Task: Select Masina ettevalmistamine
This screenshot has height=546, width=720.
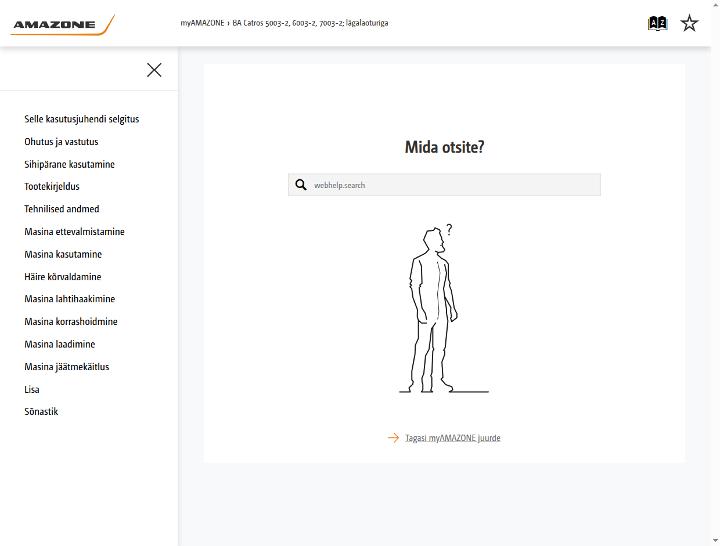Action: pos(74,231)
